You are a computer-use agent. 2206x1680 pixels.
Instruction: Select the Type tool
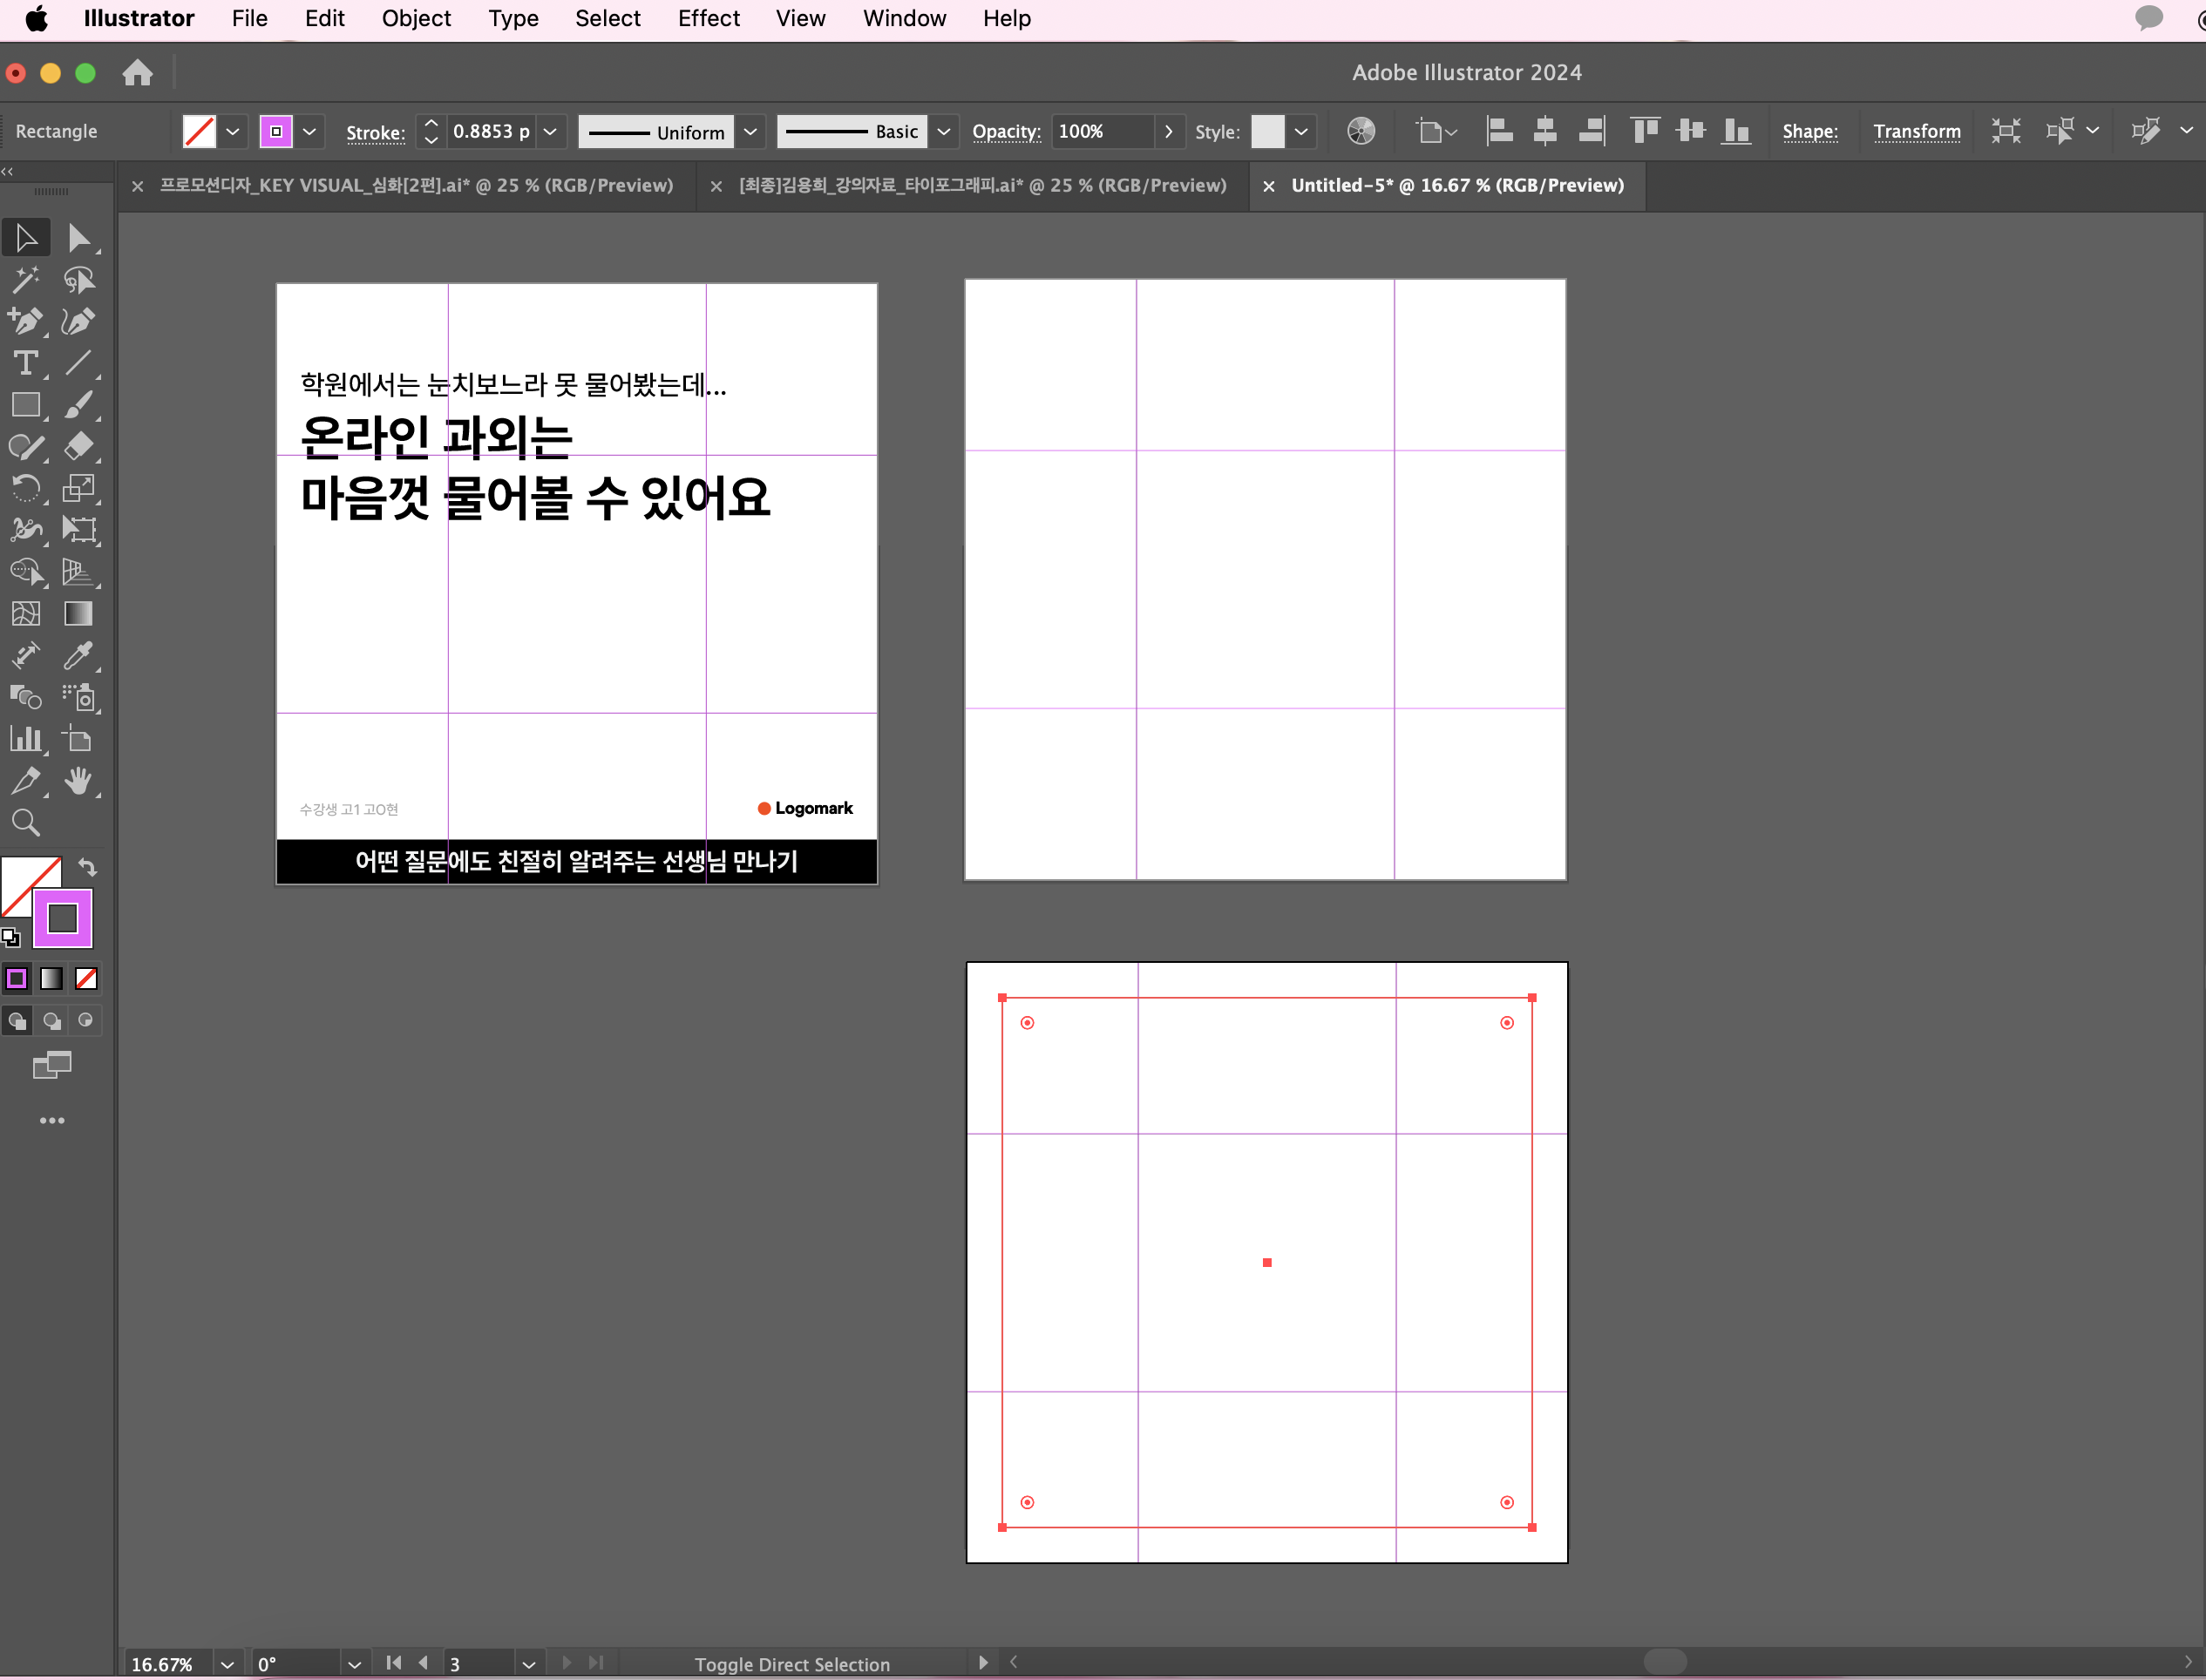(26, 363)
